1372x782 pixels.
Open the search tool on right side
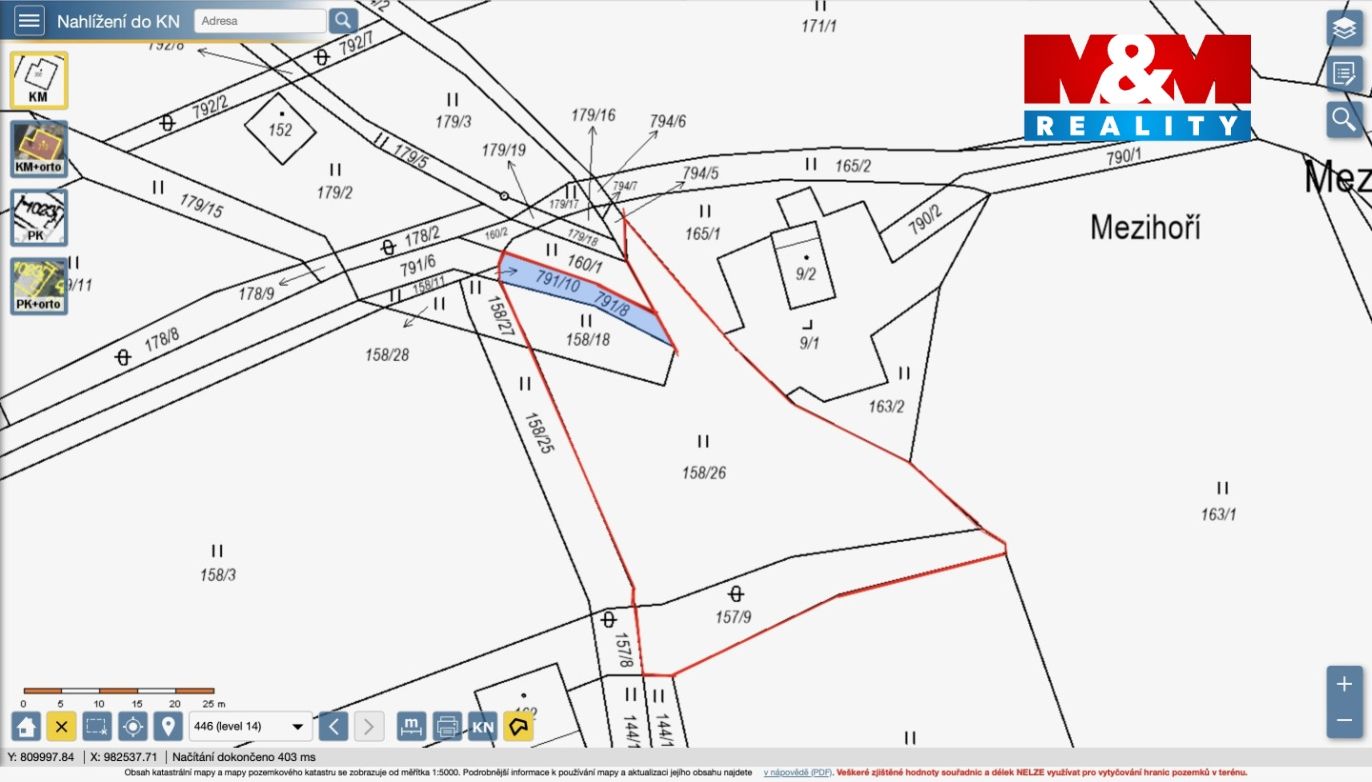point(1344,120)
